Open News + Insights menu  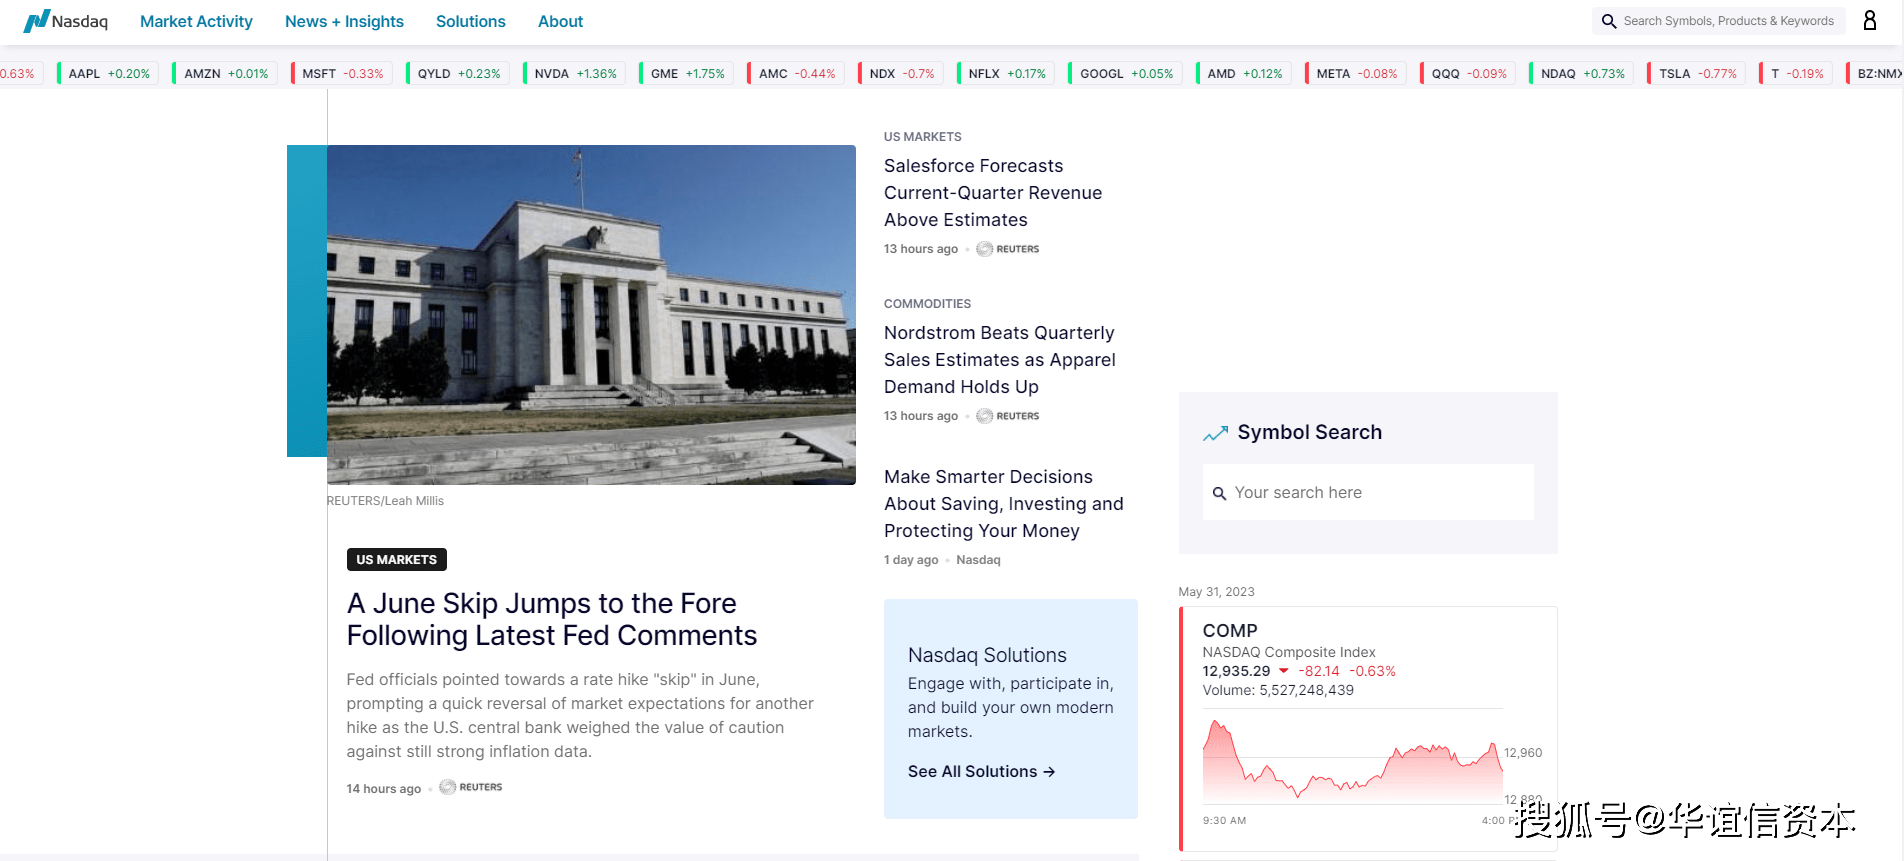pyautogui.click(x=344, y=21)
